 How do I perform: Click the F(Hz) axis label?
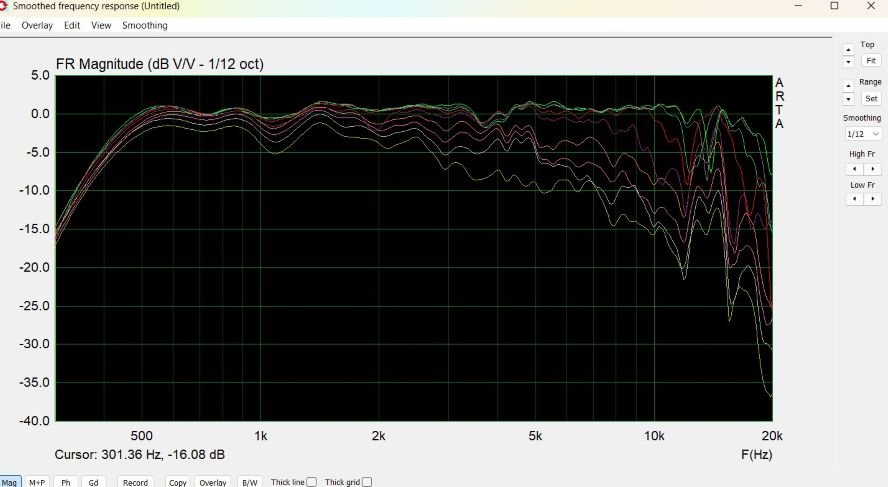[x=757, y=454]
